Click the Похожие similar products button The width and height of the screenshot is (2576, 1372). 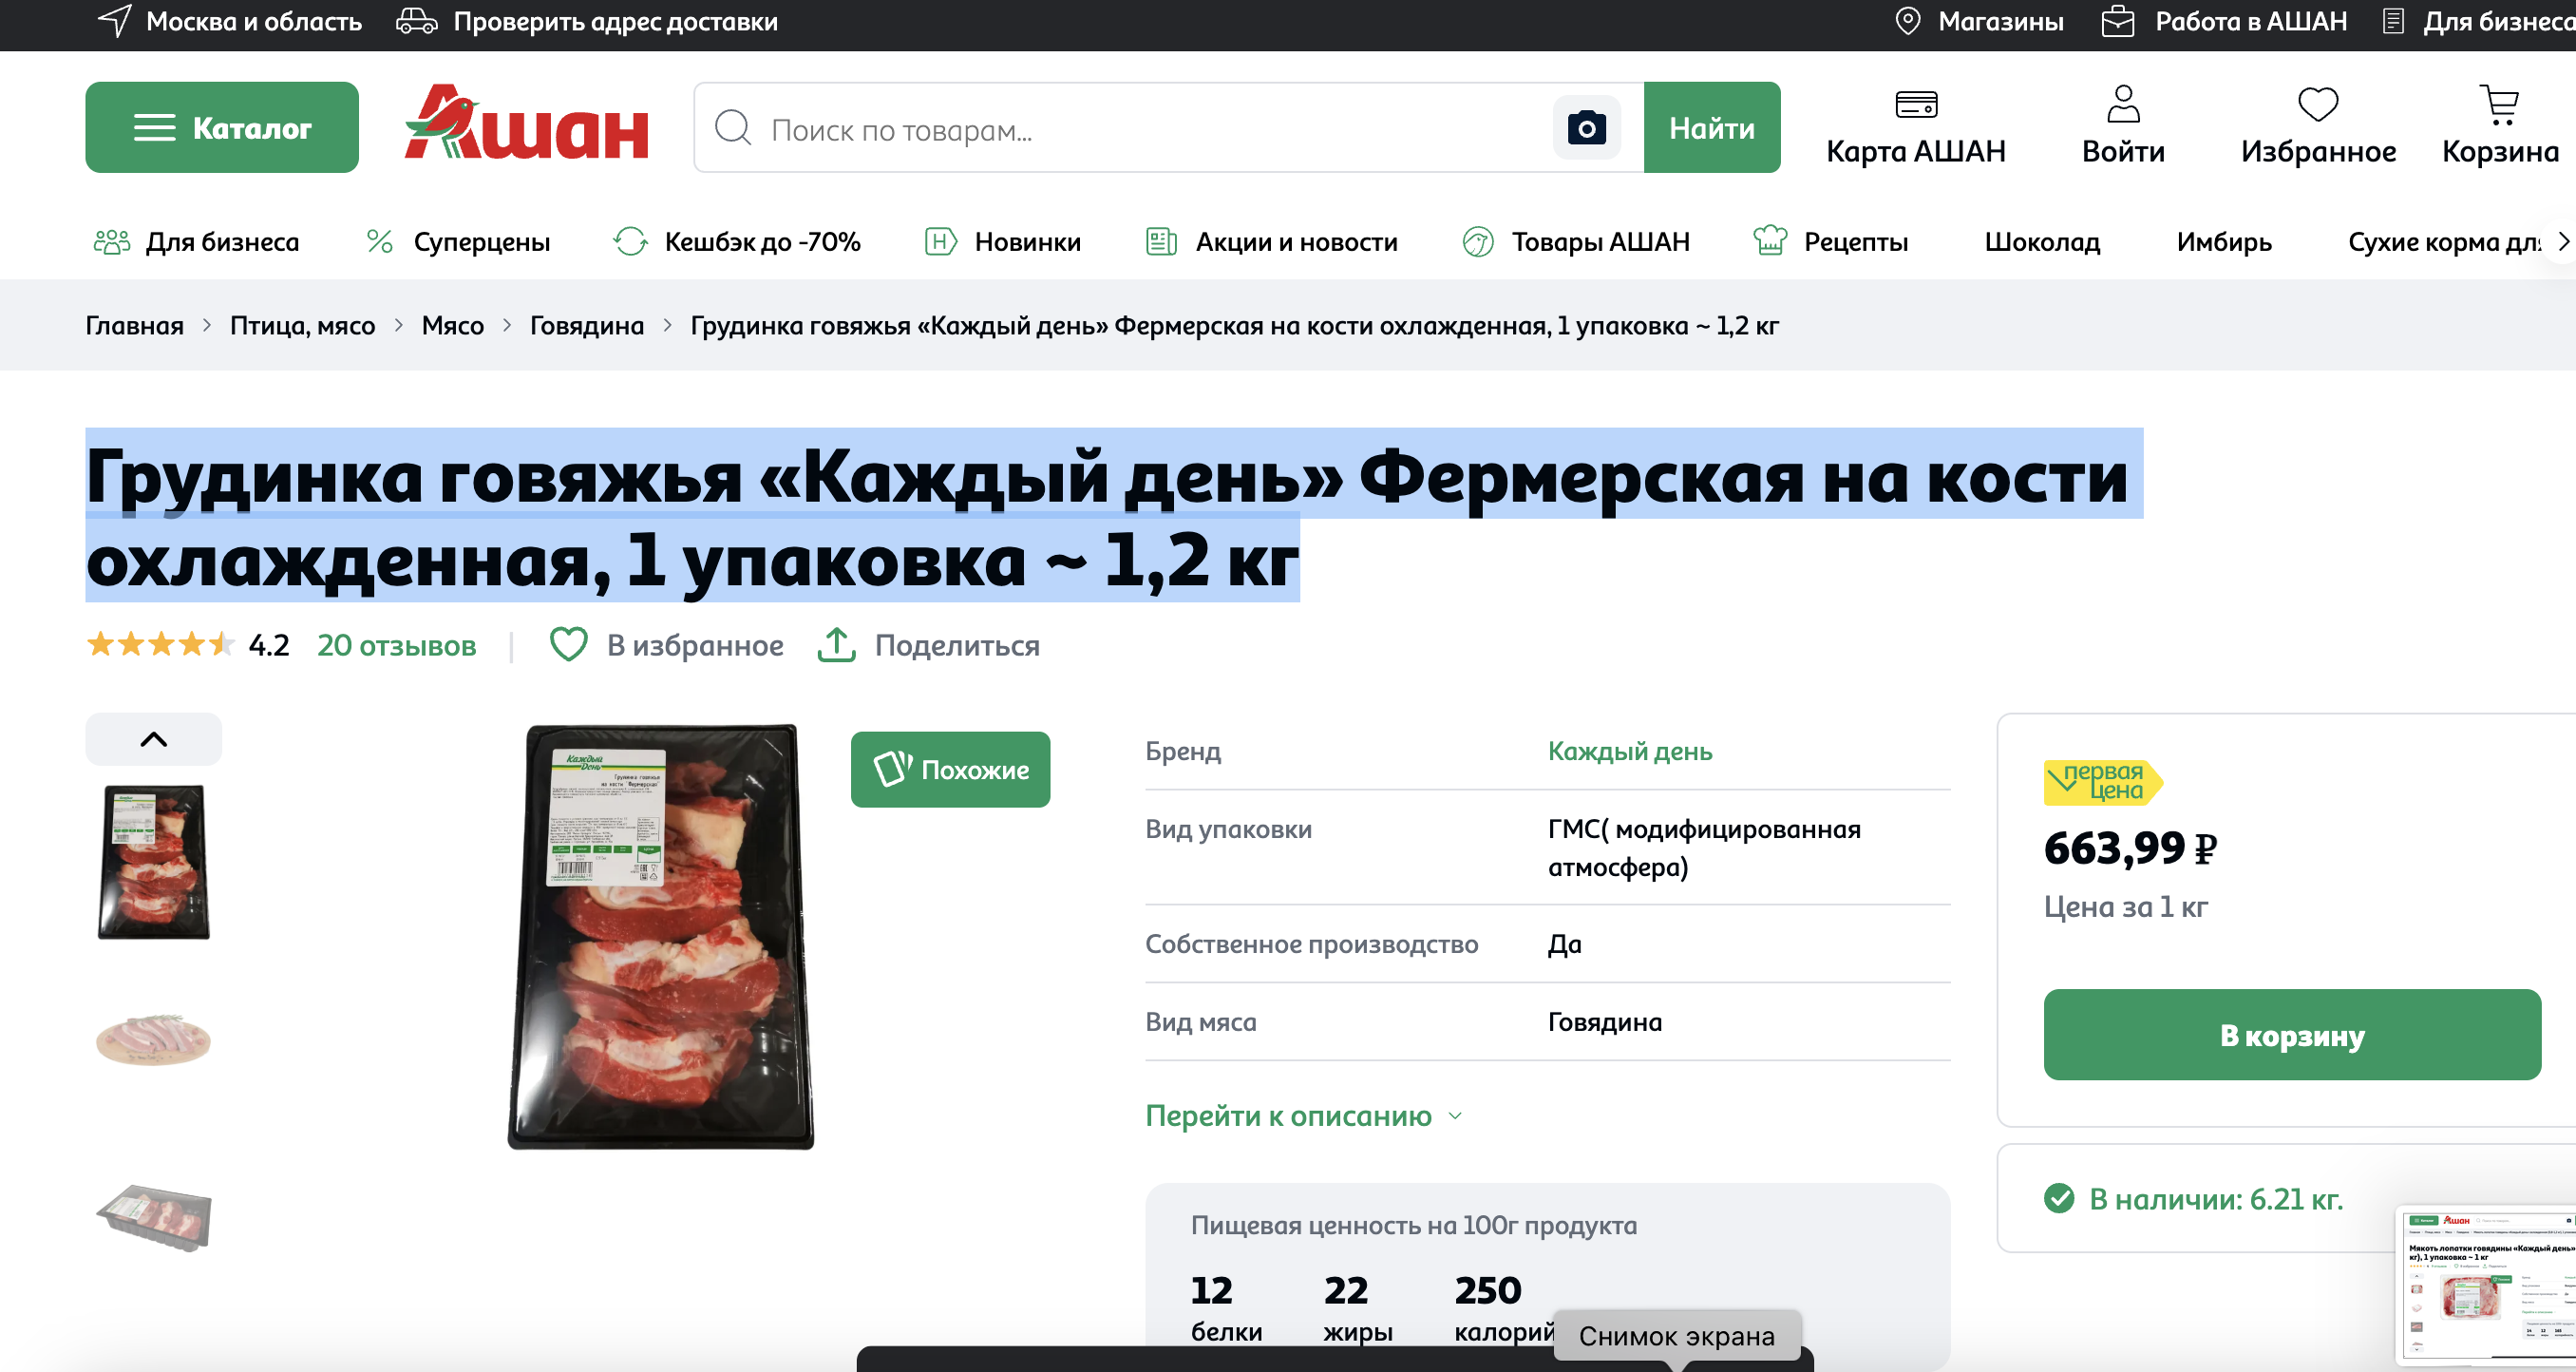(950, 769)
